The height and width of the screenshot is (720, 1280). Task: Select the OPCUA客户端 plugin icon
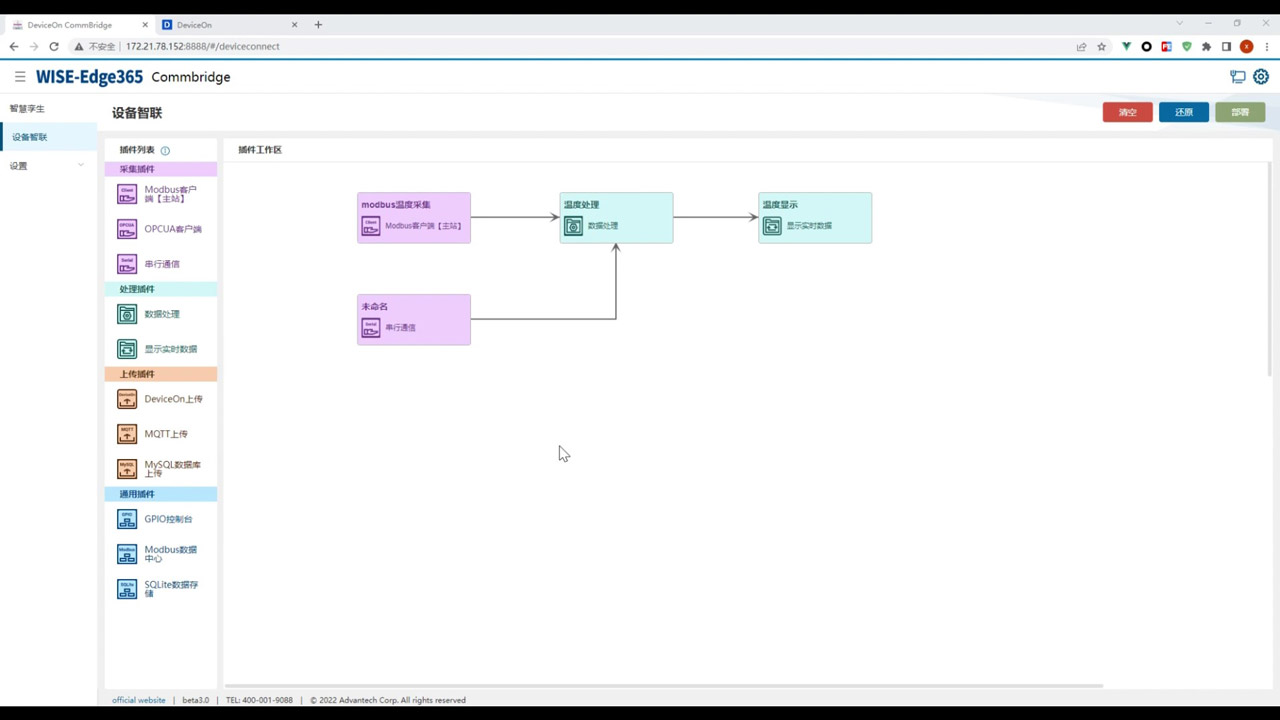pyautogui.click(x=127, y=229)
